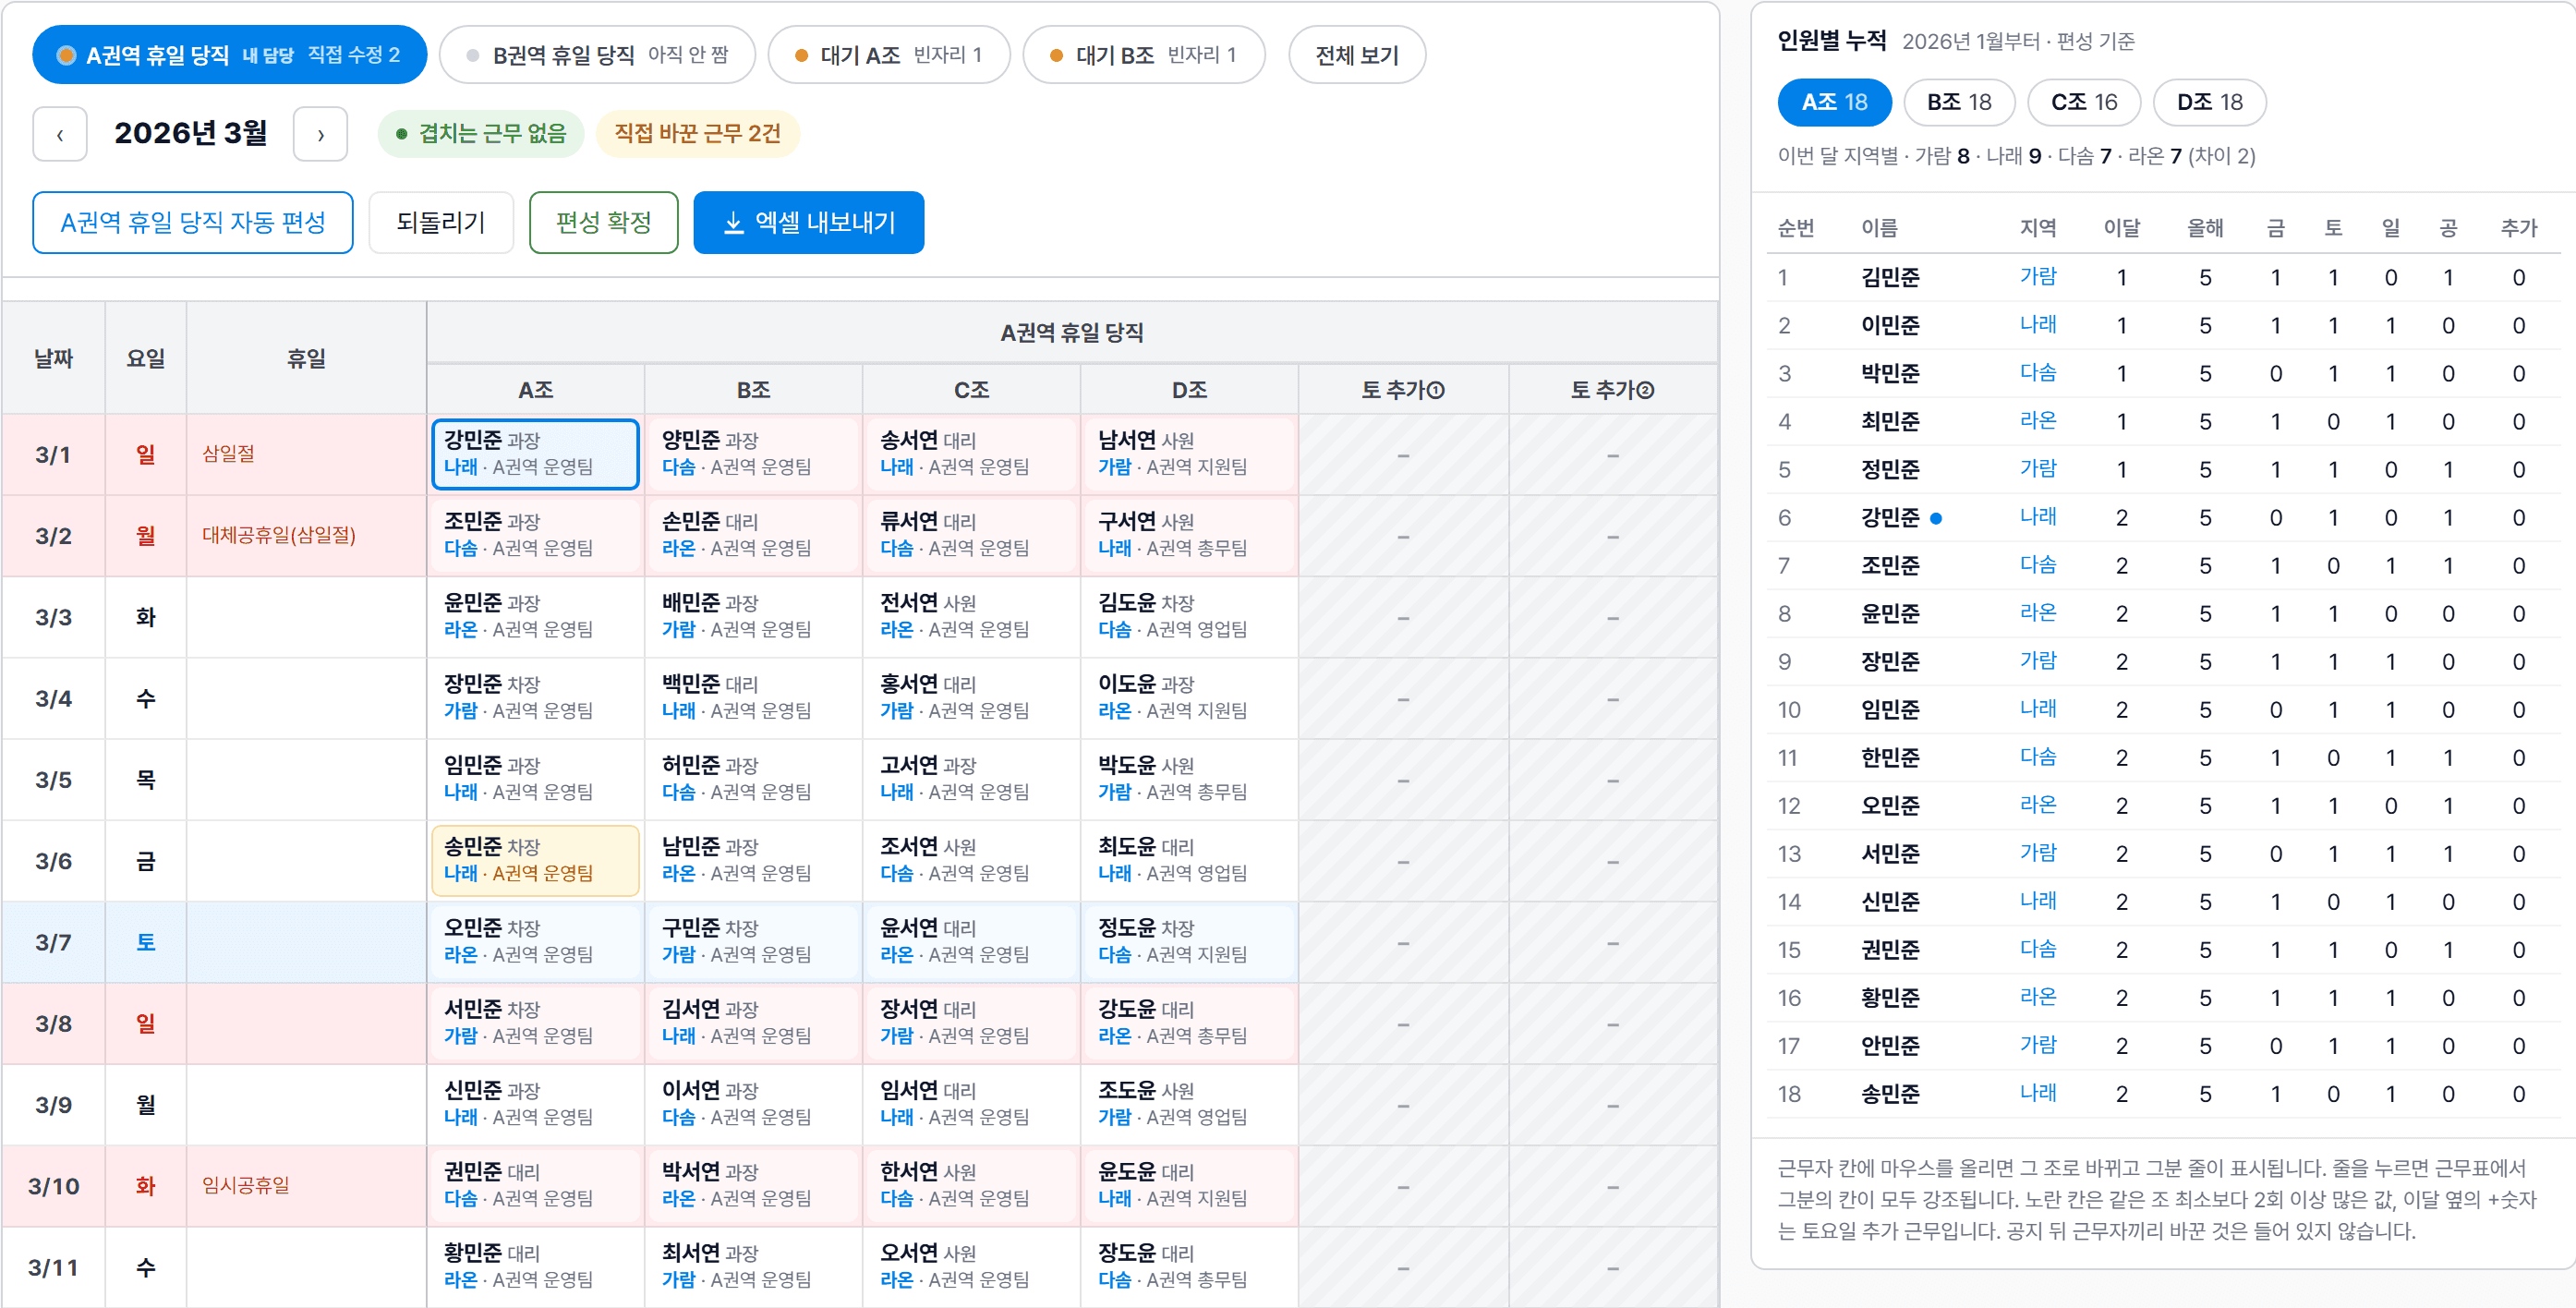Run A권역 휴일 당직 자동 편성
This screenshot has height=1308, width=2576.
coord(193,222)
